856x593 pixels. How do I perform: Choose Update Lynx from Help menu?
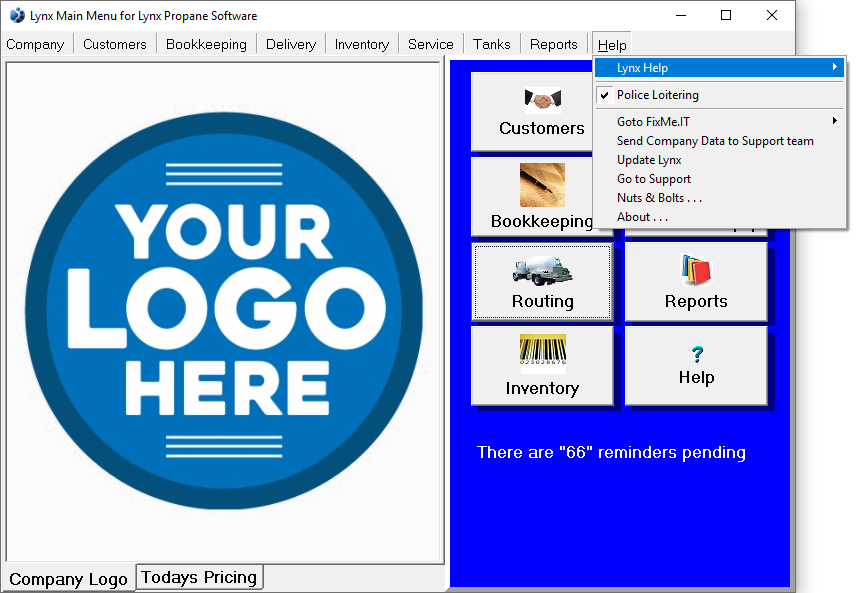[649, 160]
